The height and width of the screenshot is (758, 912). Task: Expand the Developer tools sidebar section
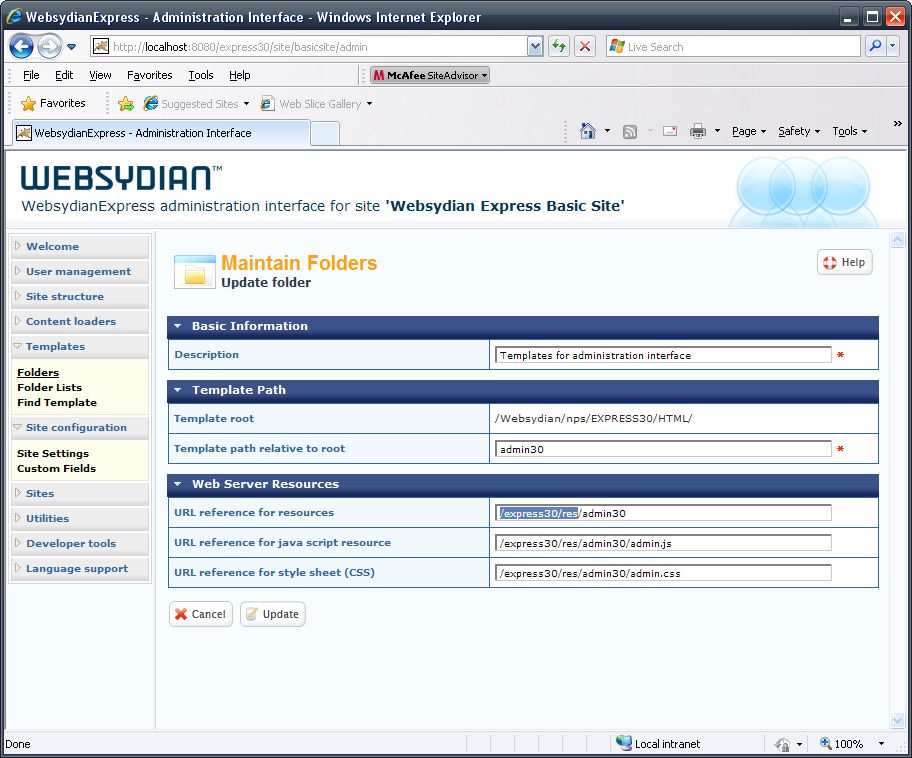click(80, 543)
